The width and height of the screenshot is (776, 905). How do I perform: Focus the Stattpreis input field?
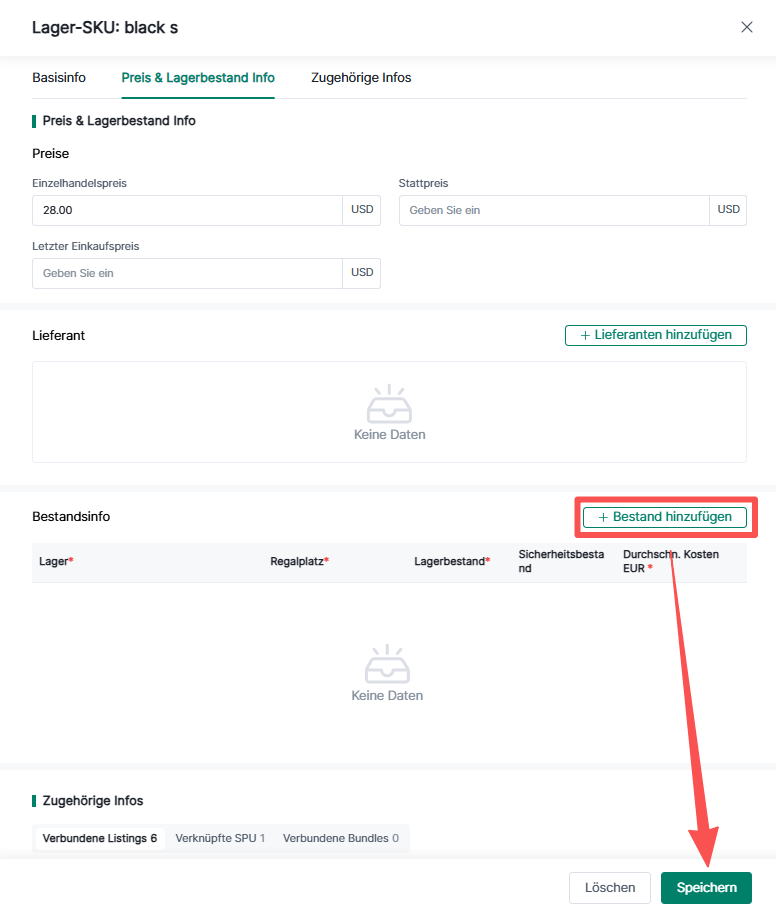[x=554, y=211]
